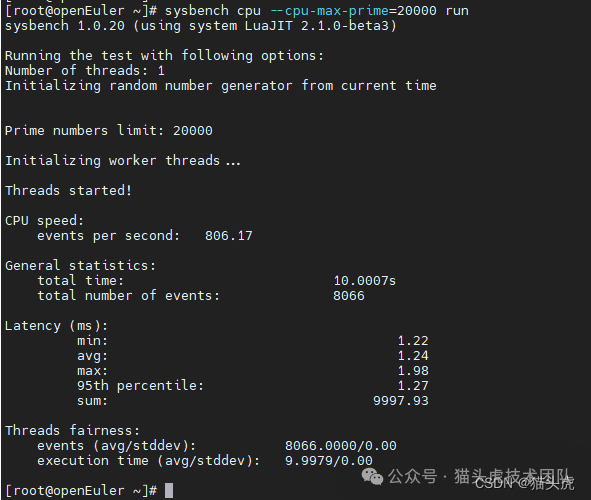Screen dimensions: 591x500
Task: Click the line 'Initializing worker threads...'
Action: [123, 161]
